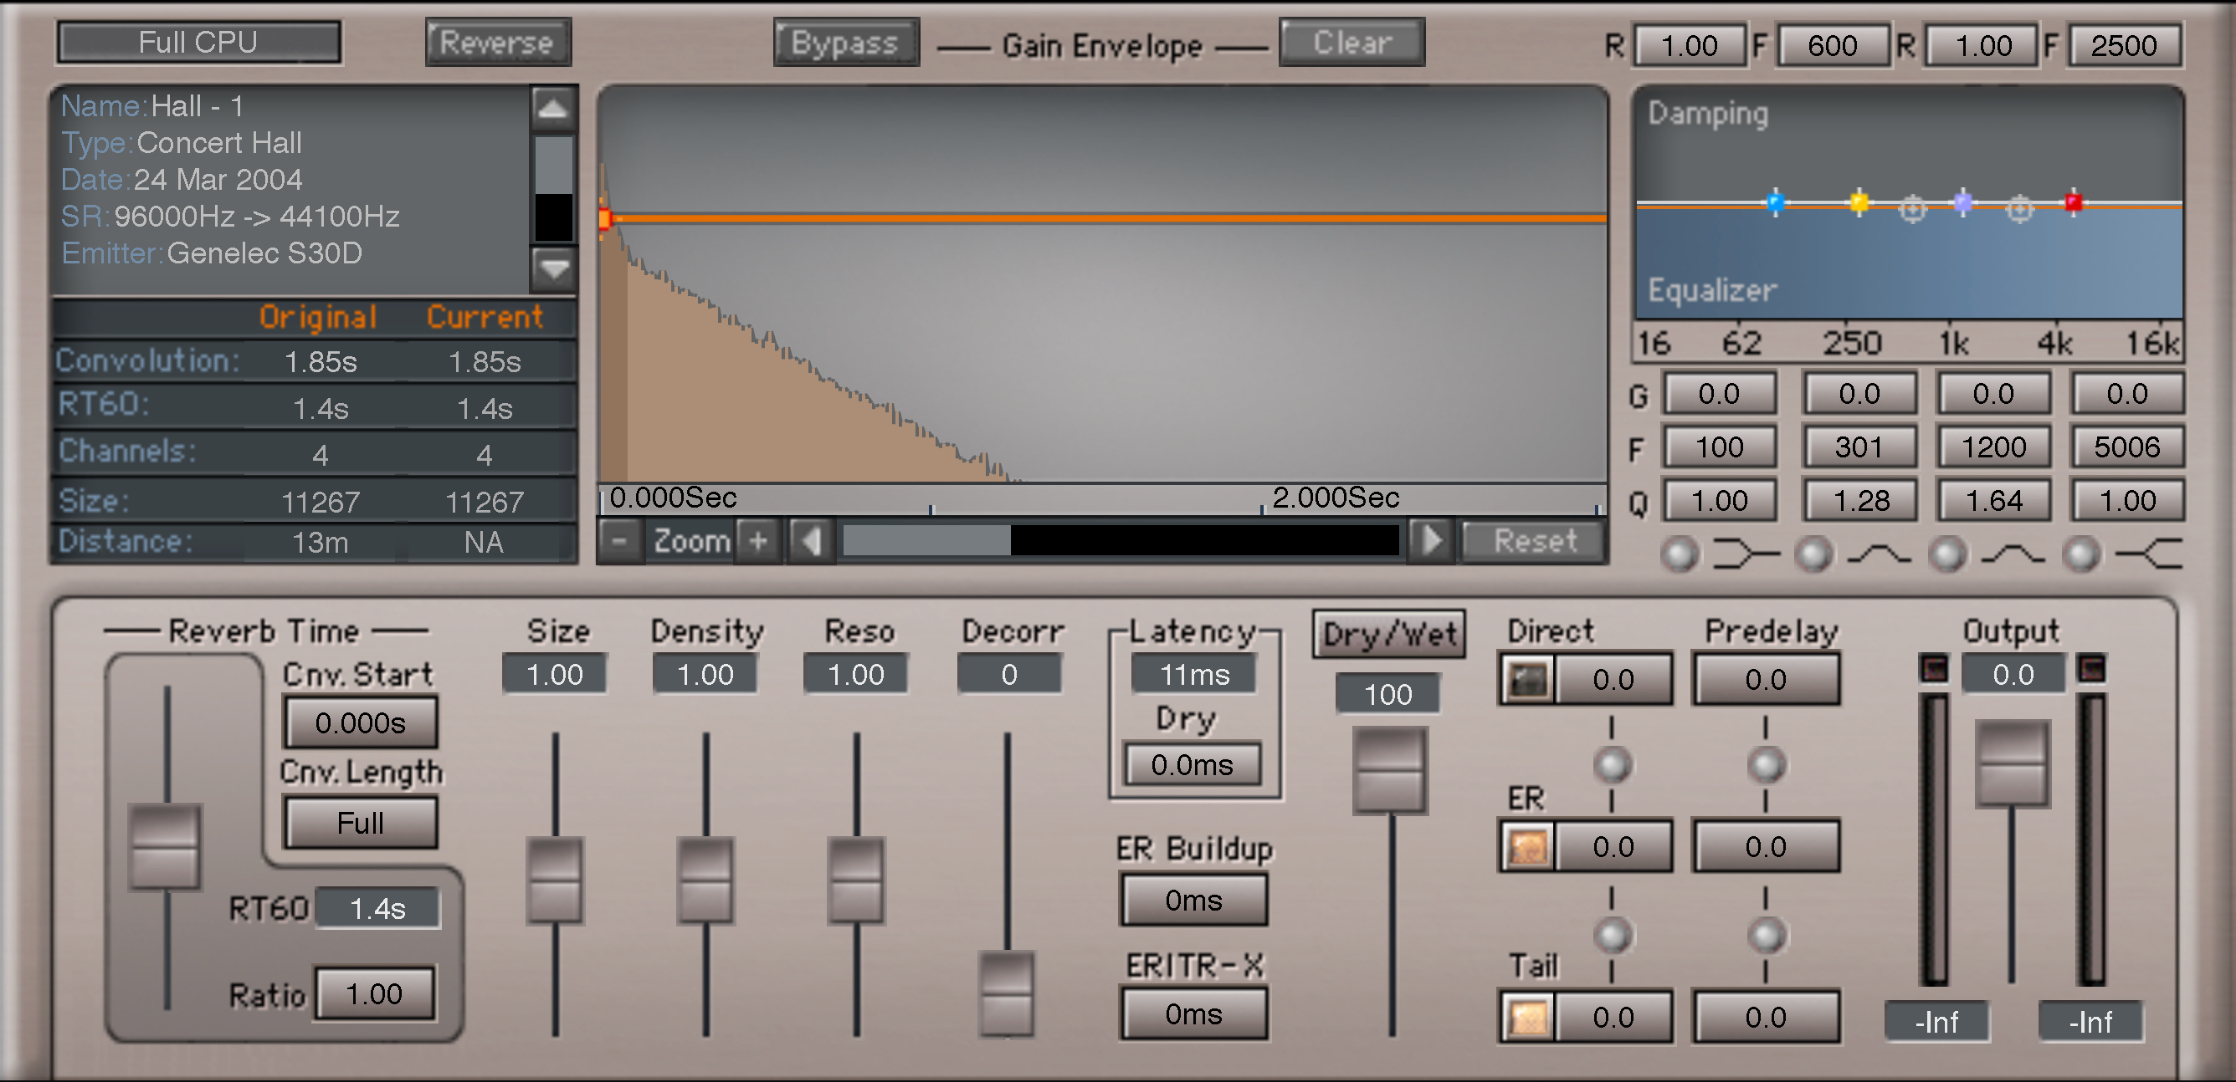Click the Dry/Wet mode button
2236x1082 pixels.
(x=1389, y=635)
